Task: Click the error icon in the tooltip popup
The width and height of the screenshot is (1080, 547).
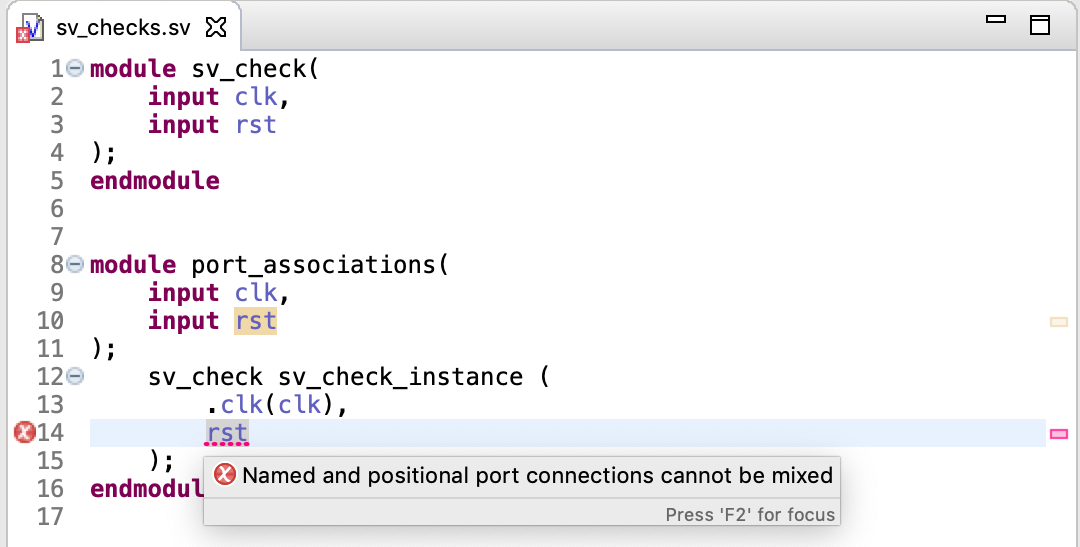Action: point(225,475)
